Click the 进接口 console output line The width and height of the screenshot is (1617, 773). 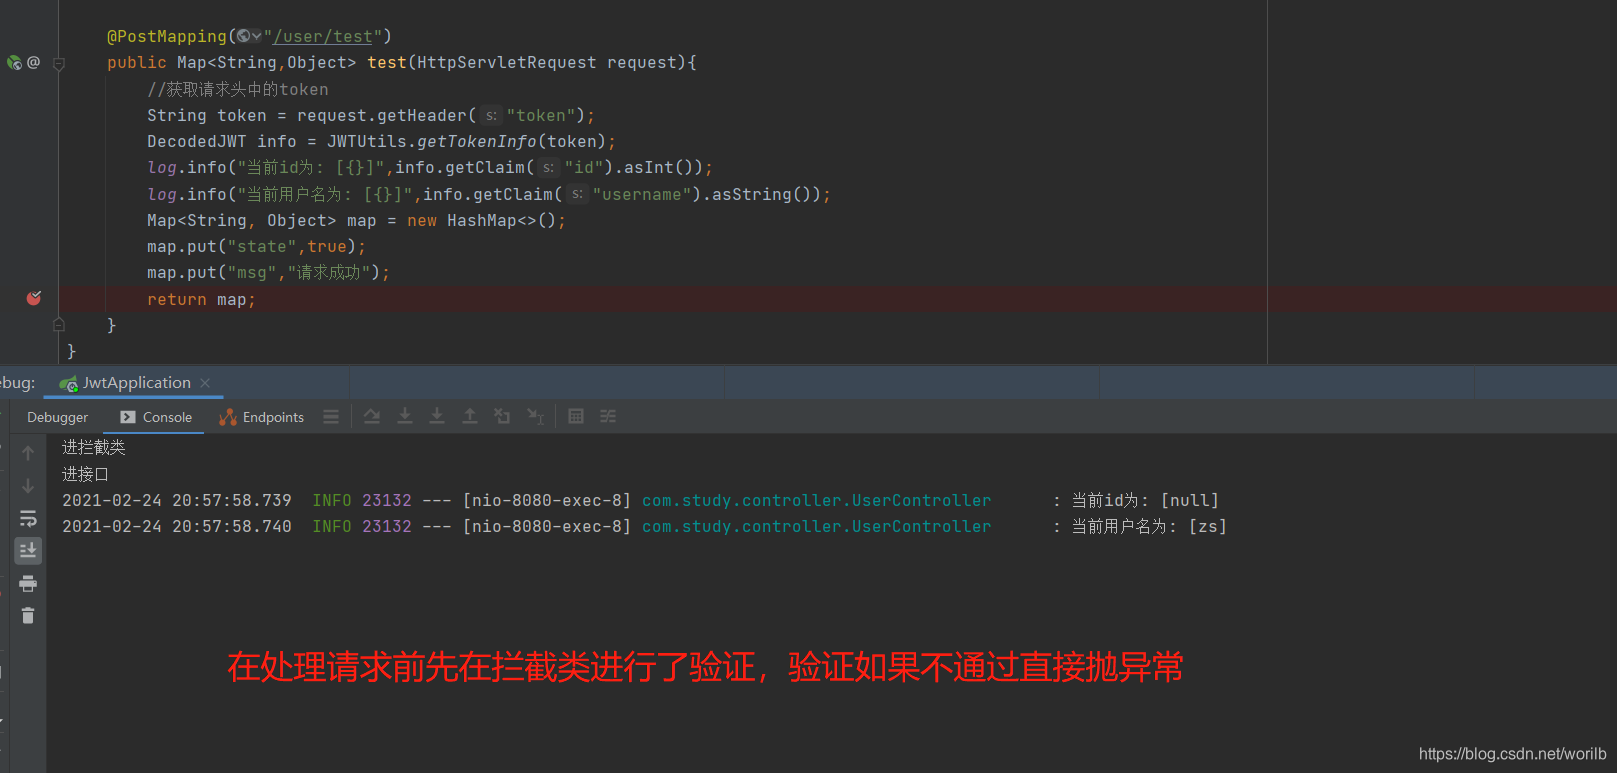pos(85,474)
